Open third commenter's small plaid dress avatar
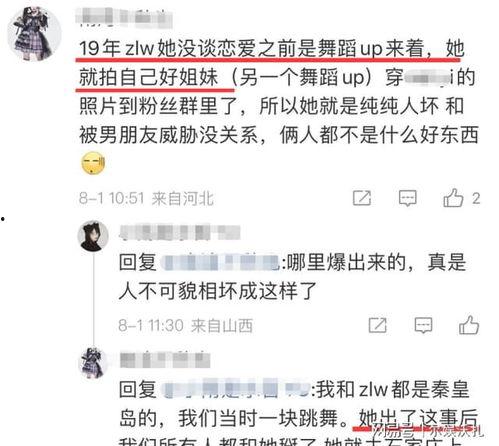 click(93, 363)
